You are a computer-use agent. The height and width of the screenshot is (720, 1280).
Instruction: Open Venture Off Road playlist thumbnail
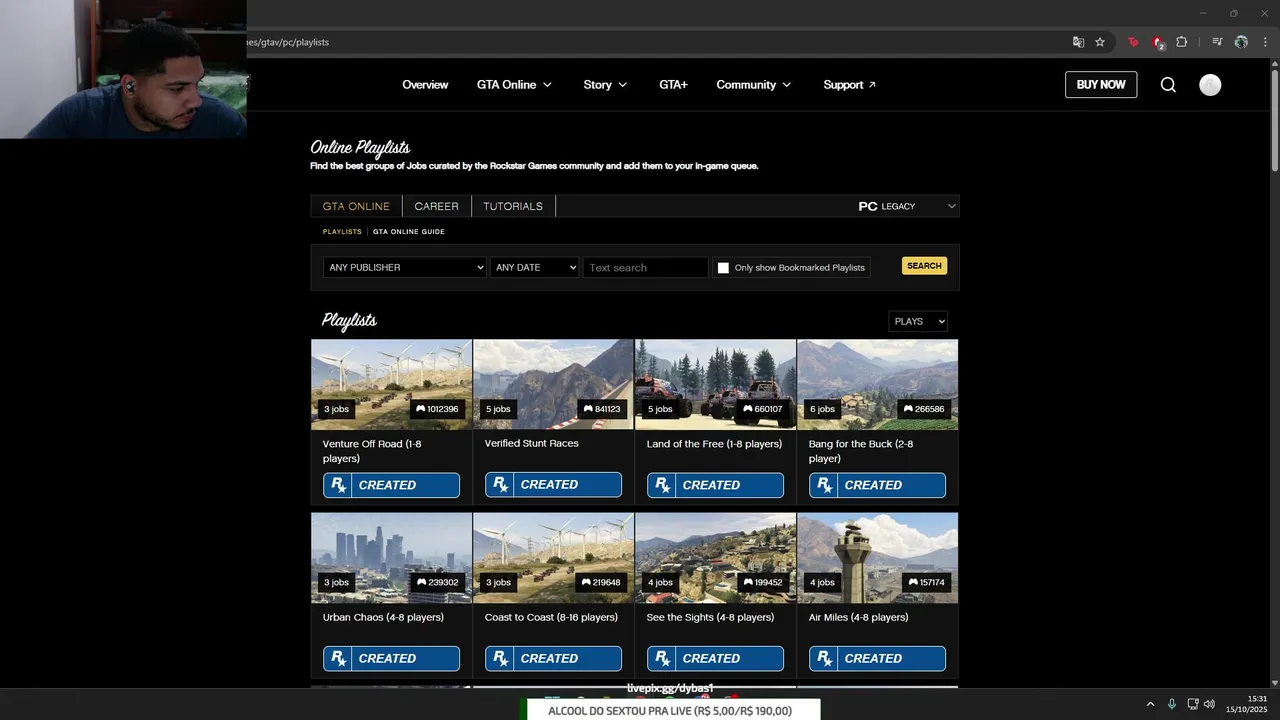coord(391,384)
